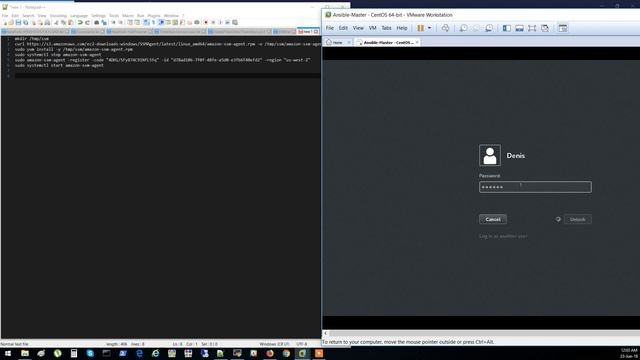640x360 pixels.
Task: Click 'Log in as another user' link
Action: pos(503,236)
